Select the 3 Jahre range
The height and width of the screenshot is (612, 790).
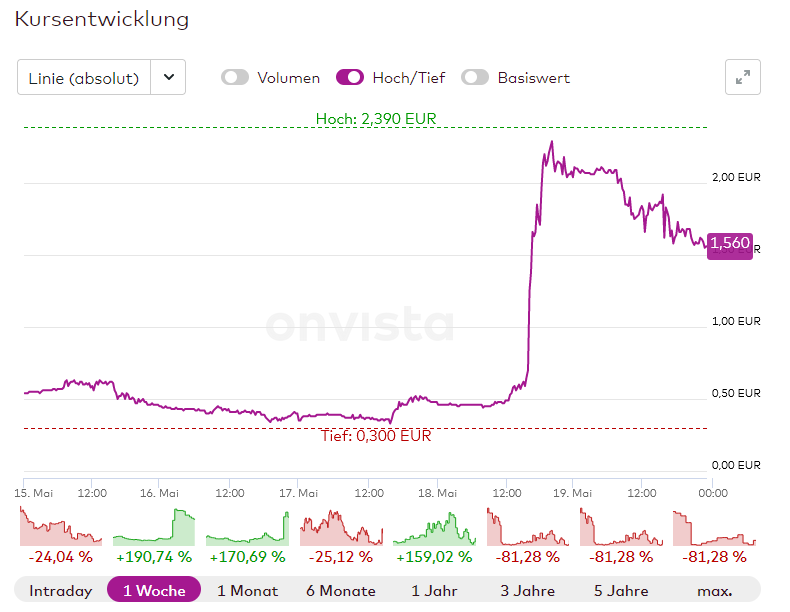[x=527, y=590]
